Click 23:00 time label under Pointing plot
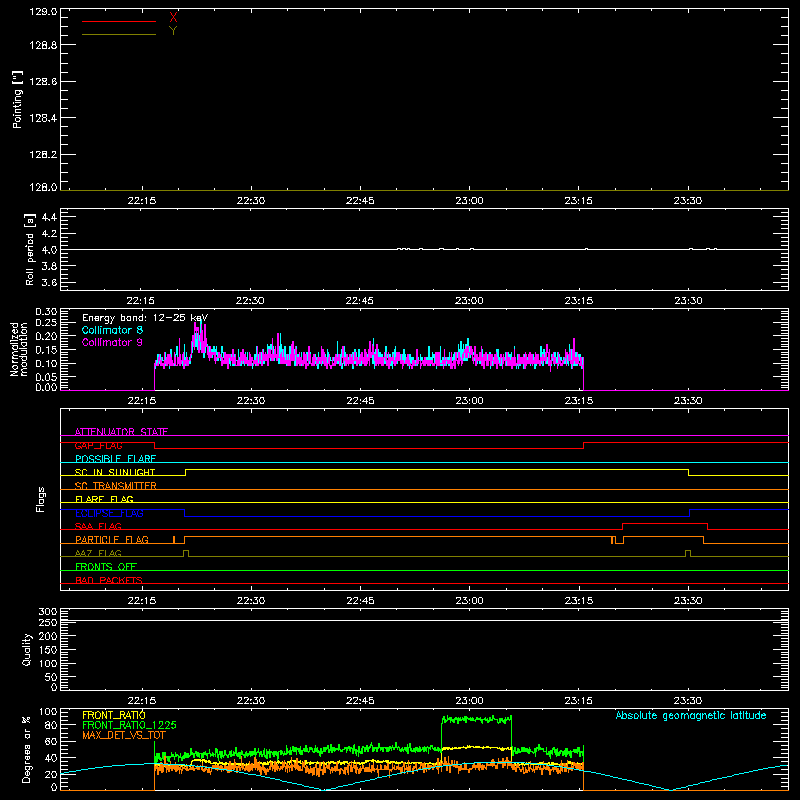 click(x=469, y=201)
